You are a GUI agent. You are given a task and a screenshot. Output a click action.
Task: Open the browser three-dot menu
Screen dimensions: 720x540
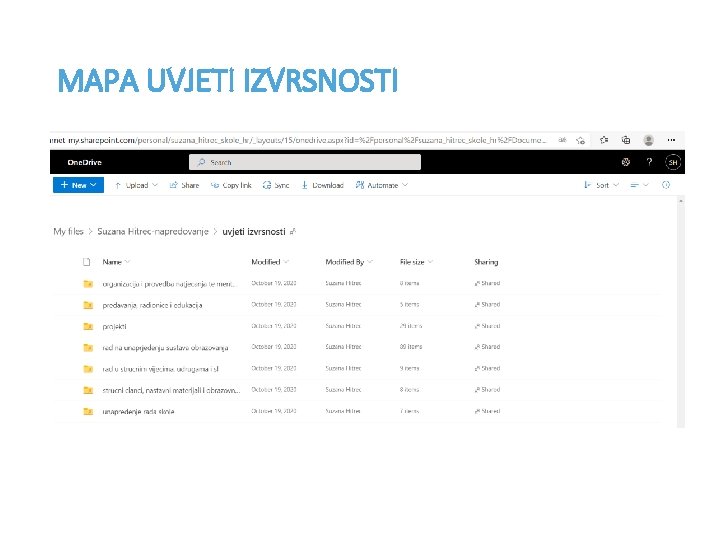tap(671, 140)
